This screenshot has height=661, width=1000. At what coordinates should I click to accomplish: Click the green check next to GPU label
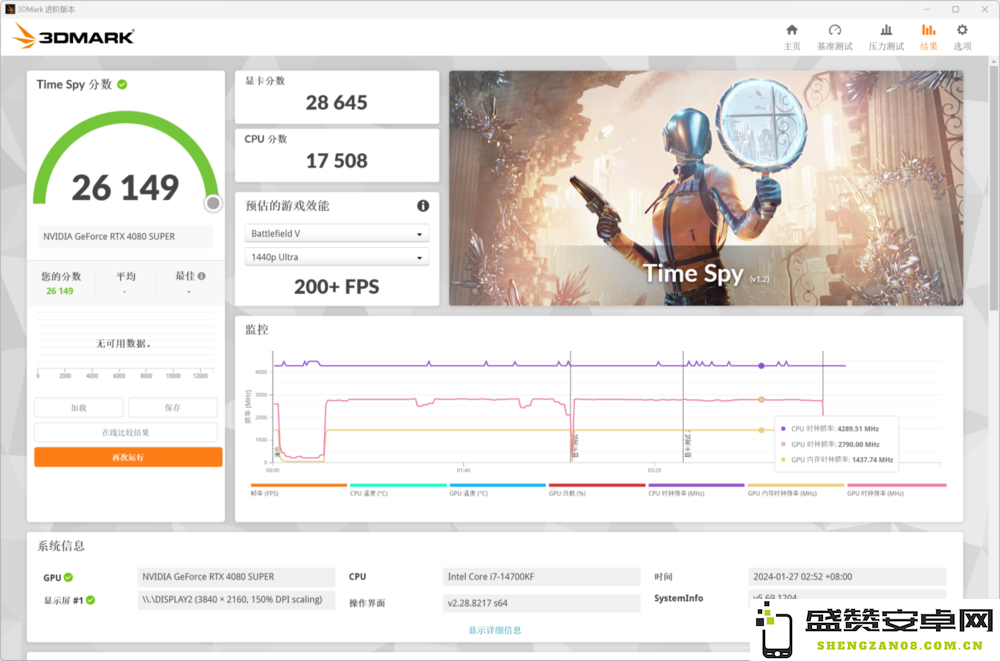[68, 577]
